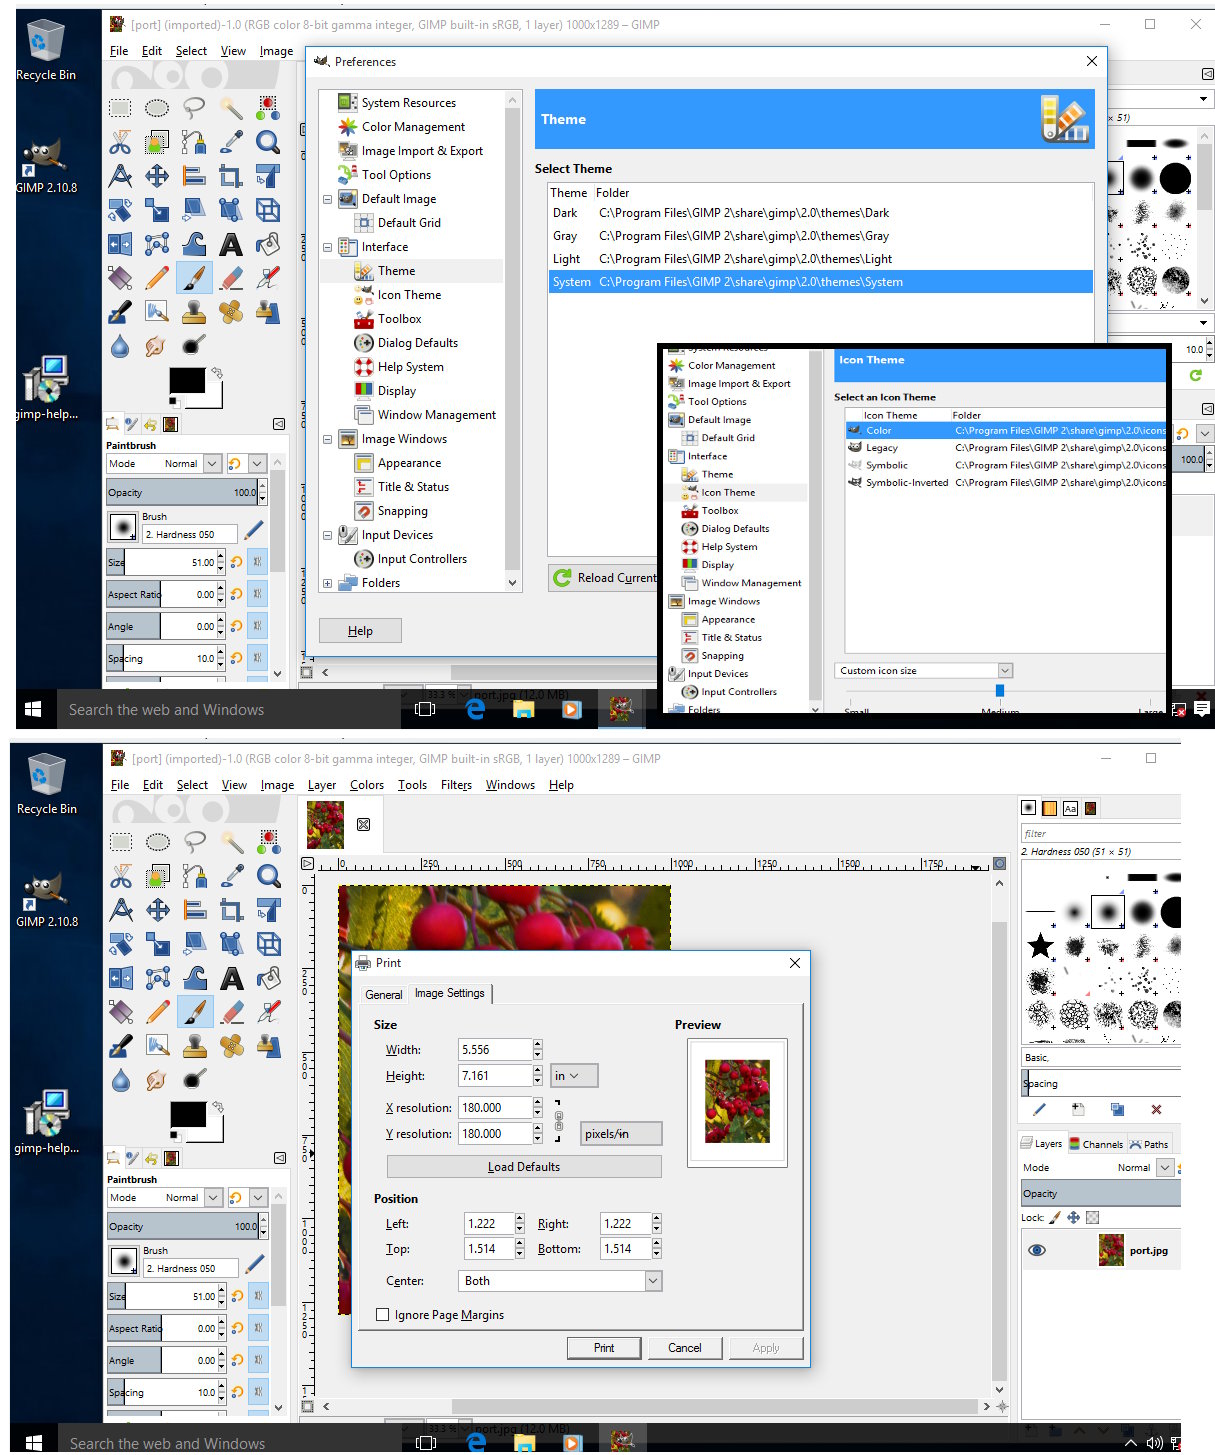Select Dark theme row in theme list
This screenshot has width=1215, height=1455.
820,213
